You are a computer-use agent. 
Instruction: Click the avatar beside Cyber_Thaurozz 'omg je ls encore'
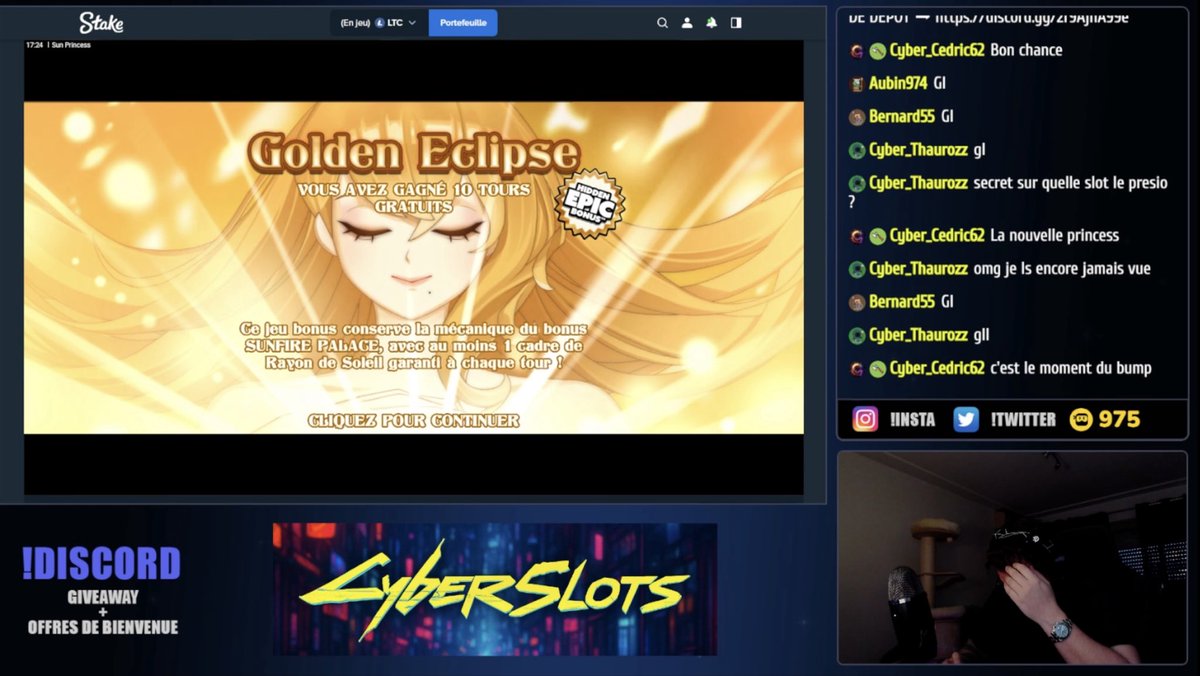tap(857, 269)
